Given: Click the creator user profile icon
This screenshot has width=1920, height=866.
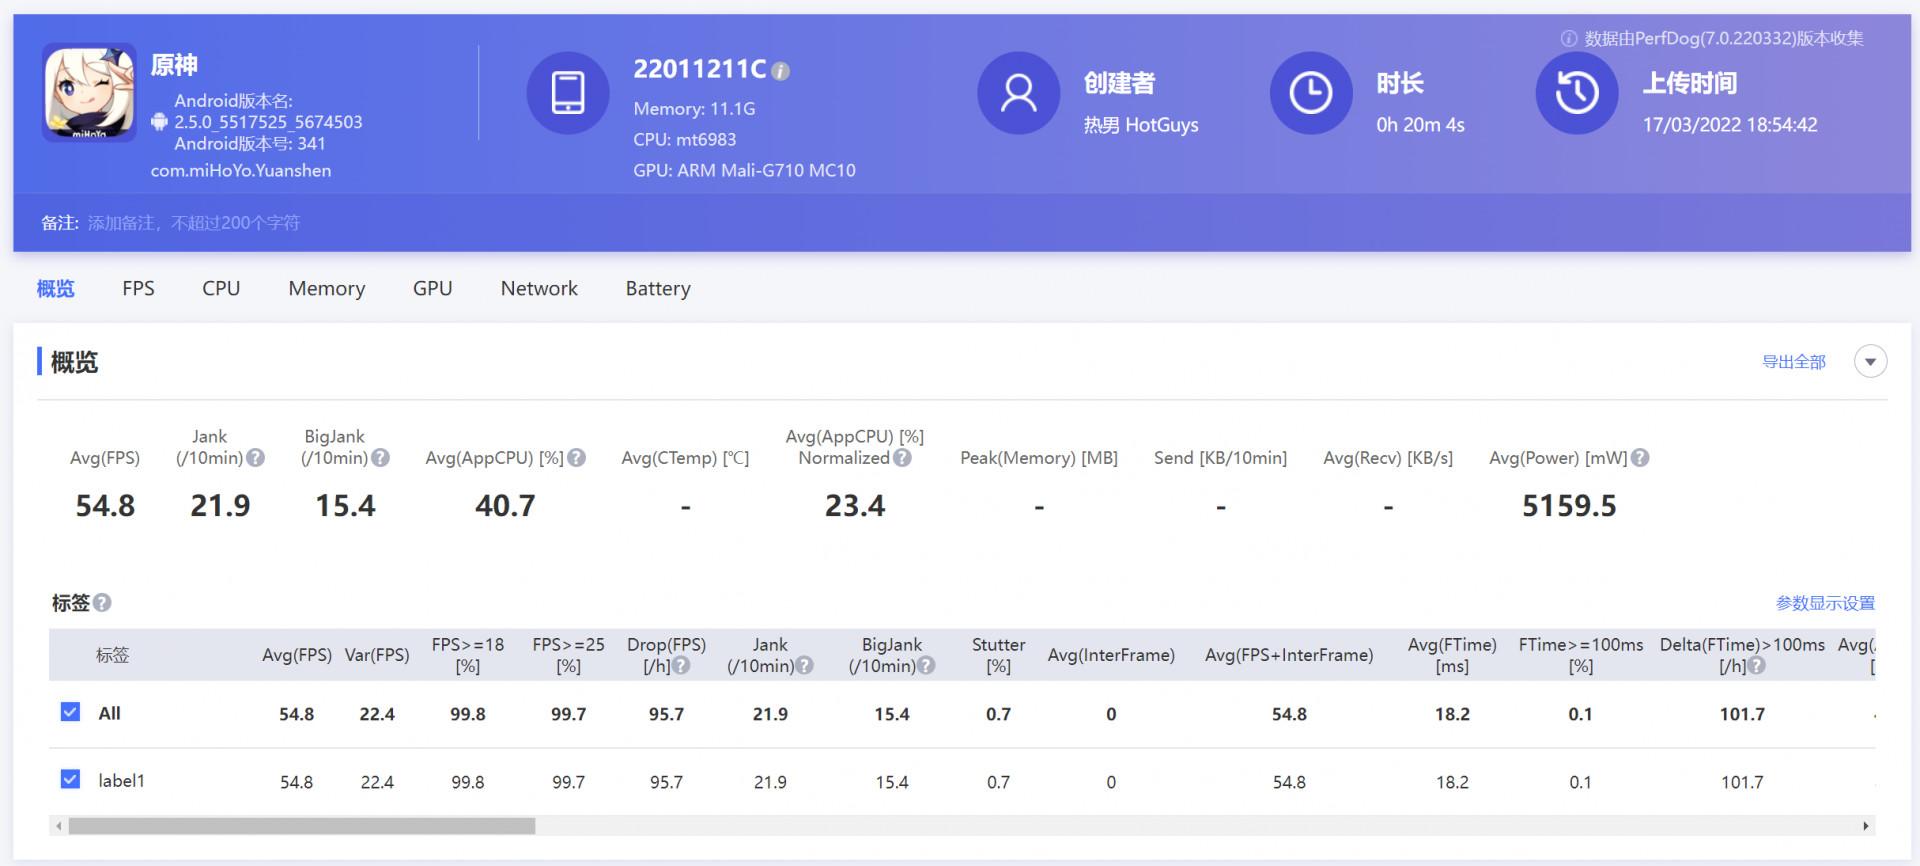Looking at the screenshot, I should 1018,93.
